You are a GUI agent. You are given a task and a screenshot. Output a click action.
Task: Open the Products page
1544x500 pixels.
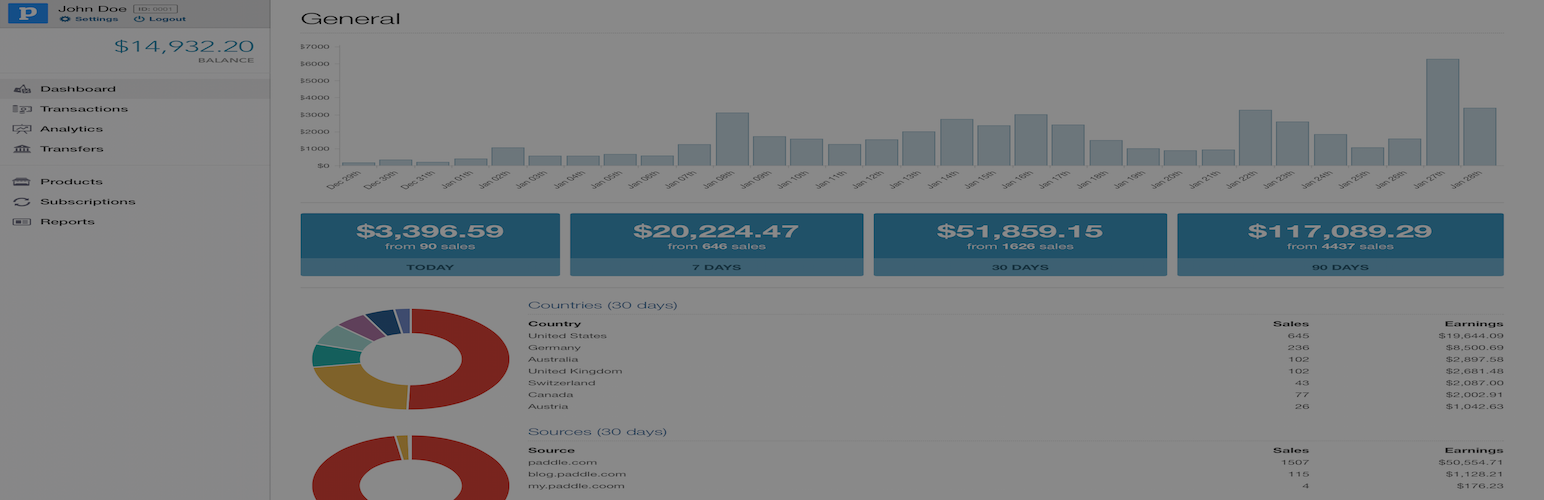point(135,182)
